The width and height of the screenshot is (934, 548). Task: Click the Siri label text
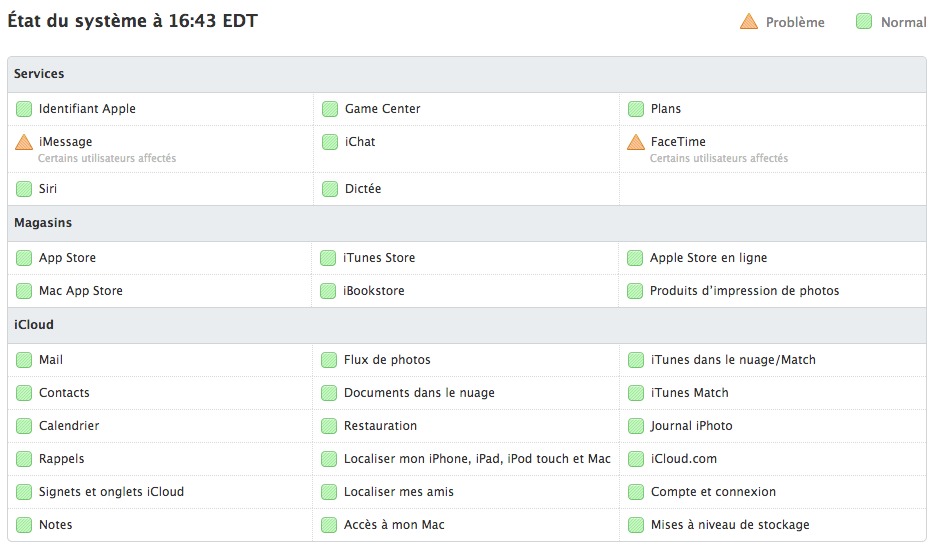pyautogui.click(x=48, y=189)
